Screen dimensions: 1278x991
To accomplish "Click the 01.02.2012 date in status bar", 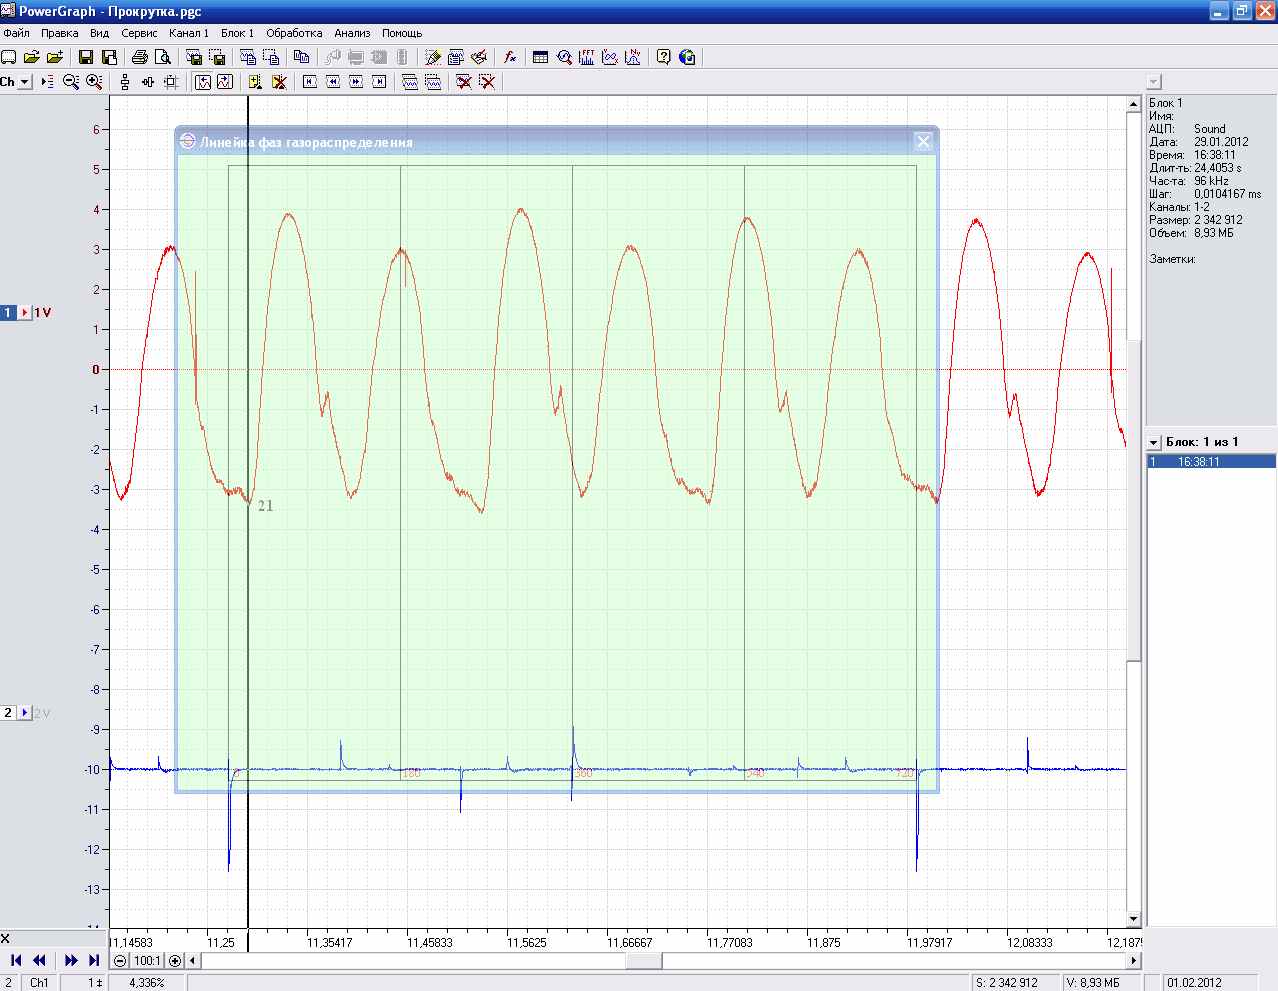I will tap(1195, 983).
